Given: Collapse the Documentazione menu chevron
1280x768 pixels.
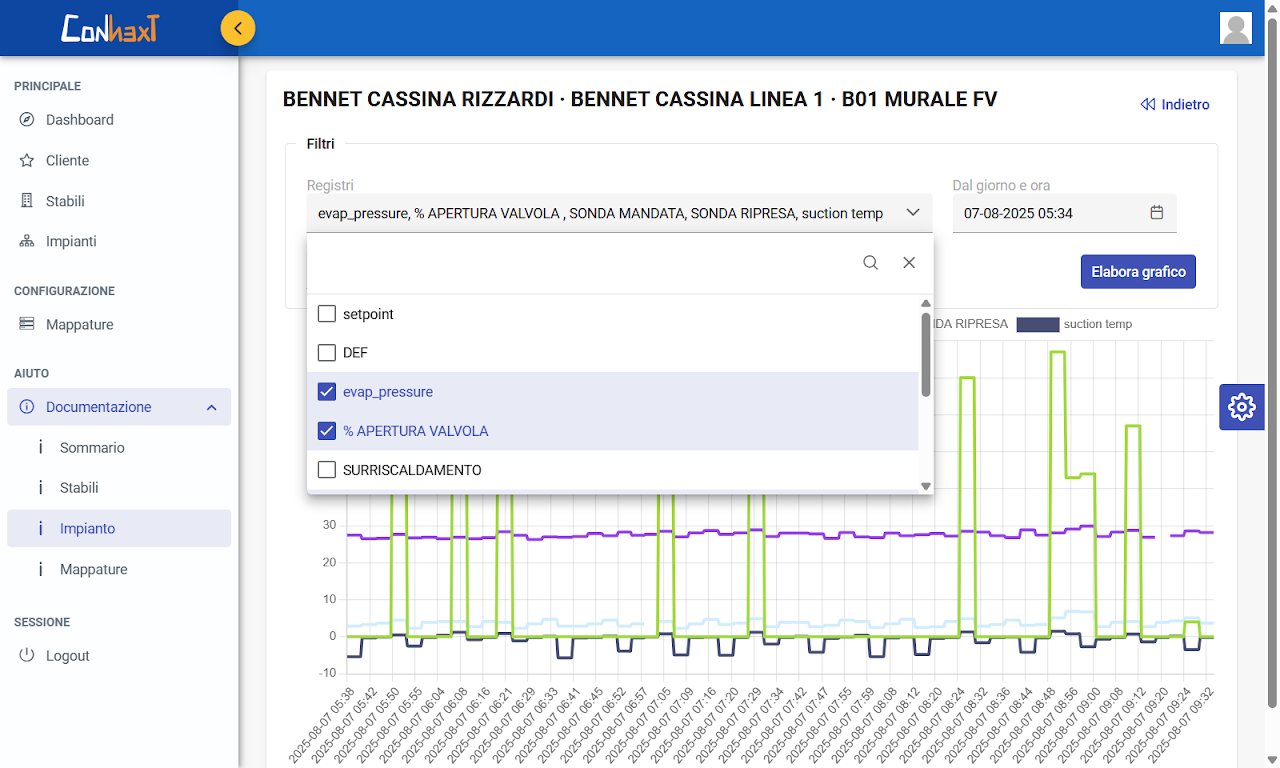Looking at the screenshot, I should 211,407.
